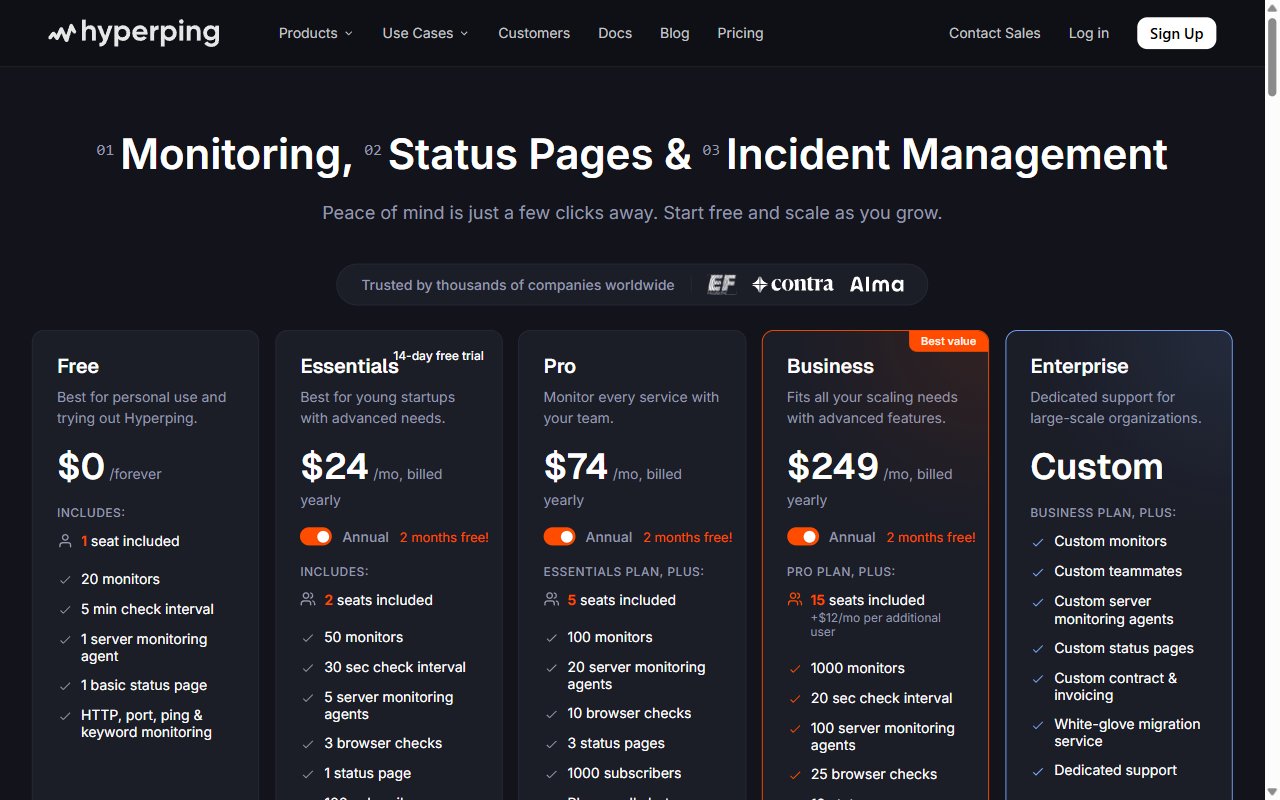This screenshot has height=800, width=1280.
Task: Open the Pricing page
Action: (740, 33)
